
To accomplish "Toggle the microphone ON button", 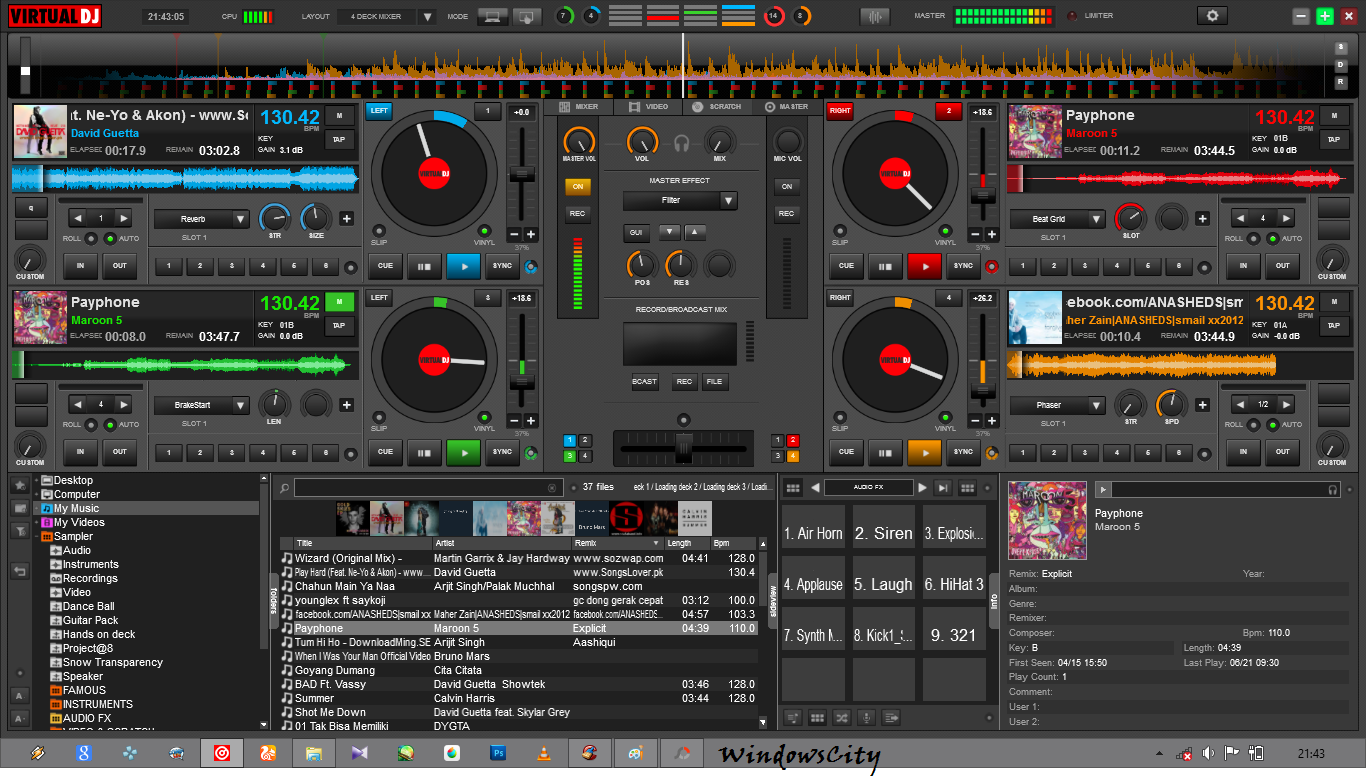I will (787, 187).
